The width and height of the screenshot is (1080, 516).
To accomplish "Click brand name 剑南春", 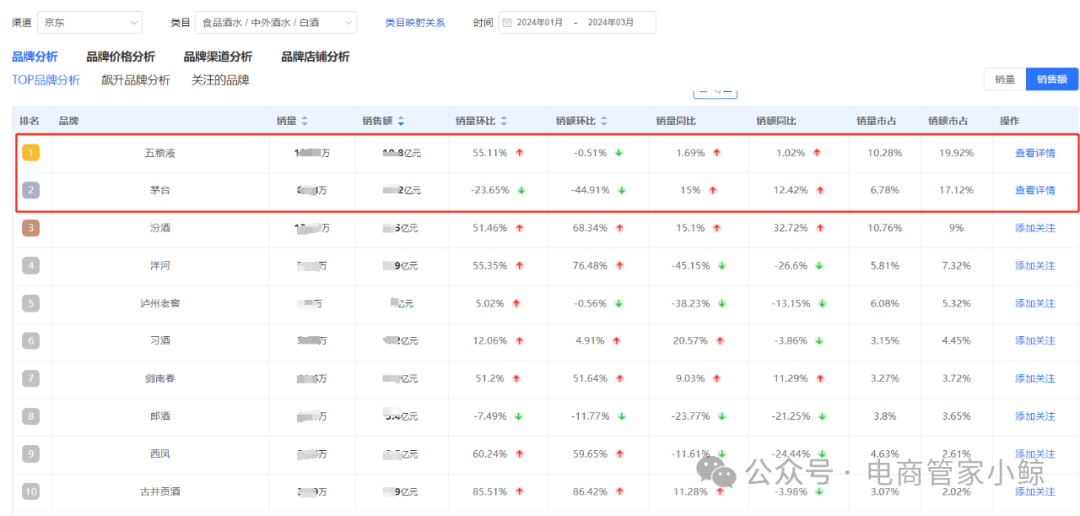I will click(160, 378).
